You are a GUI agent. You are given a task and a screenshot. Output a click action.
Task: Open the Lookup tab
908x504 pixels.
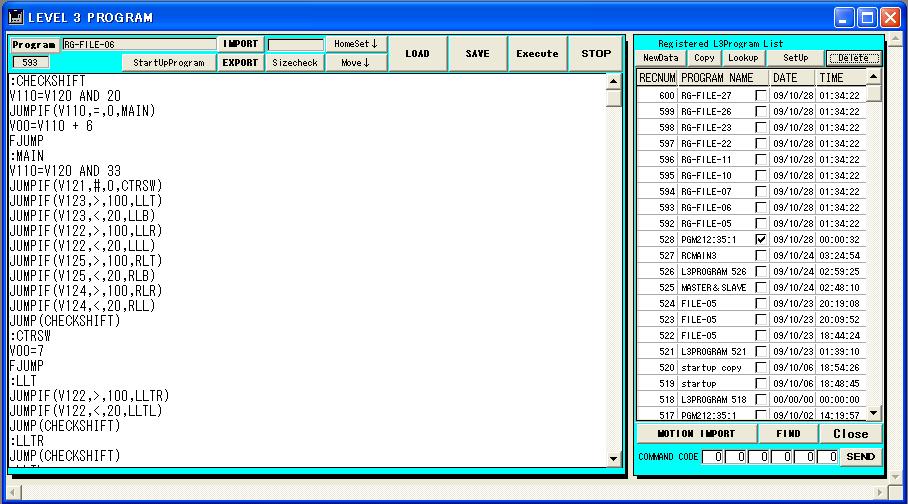743,58
